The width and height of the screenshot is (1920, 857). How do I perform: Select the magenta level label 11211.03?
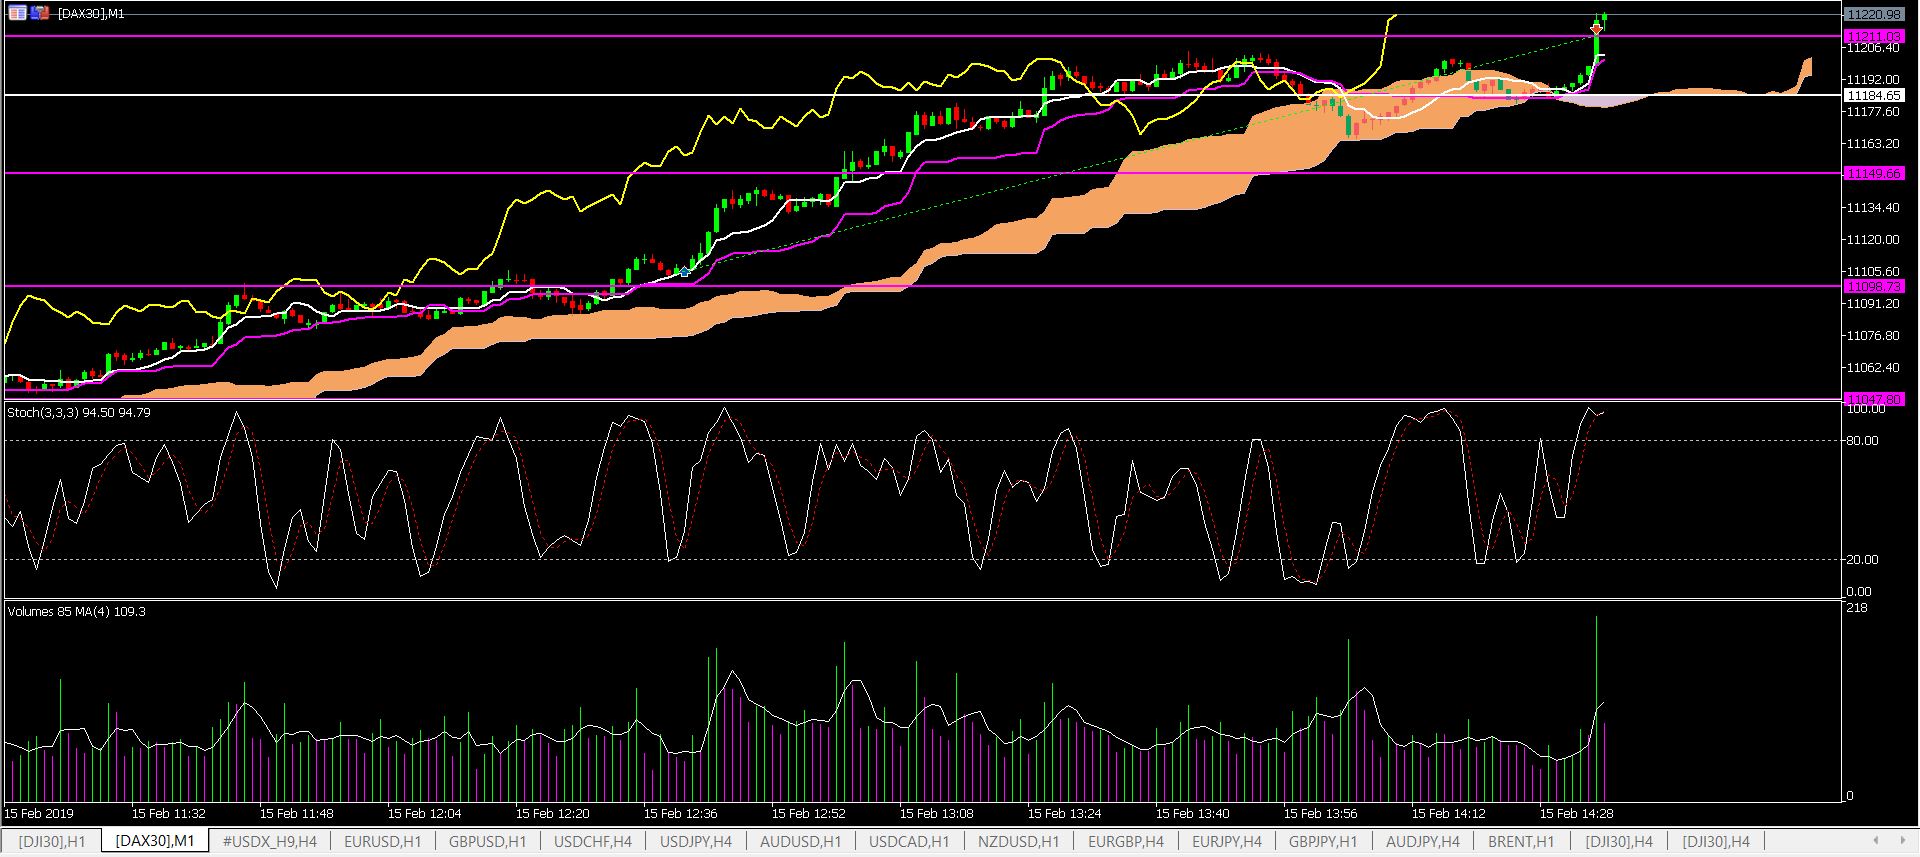coord(1874,36)
